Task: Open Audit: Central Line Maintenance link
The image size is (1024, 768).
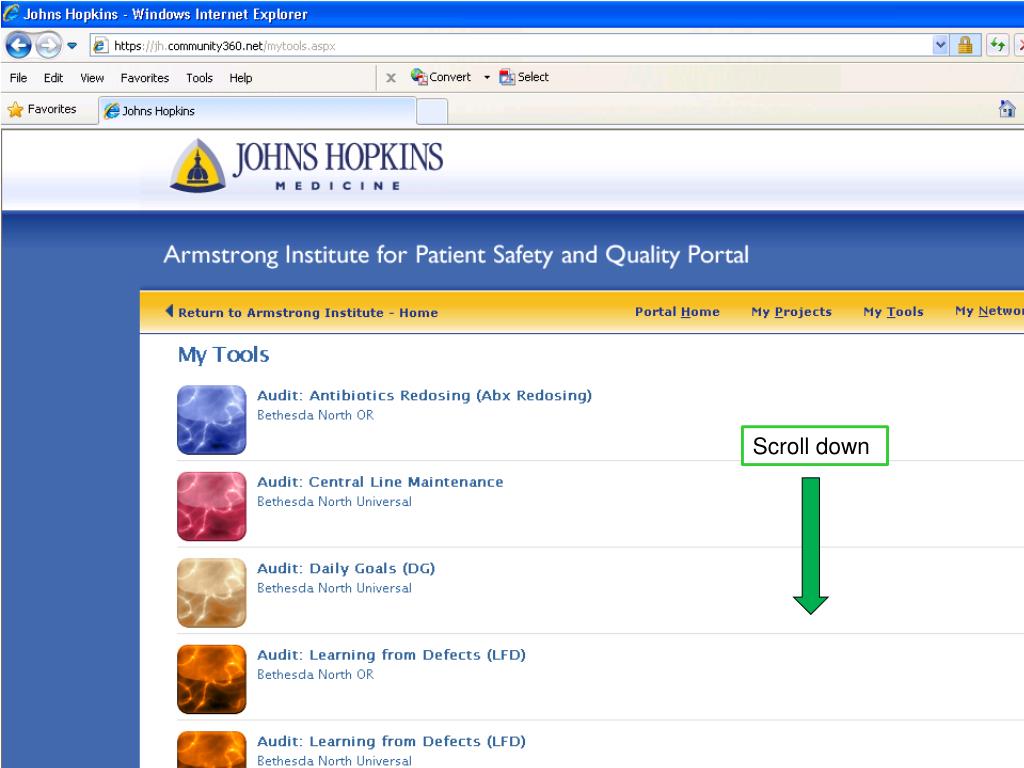Action: (x=380, y=482)
